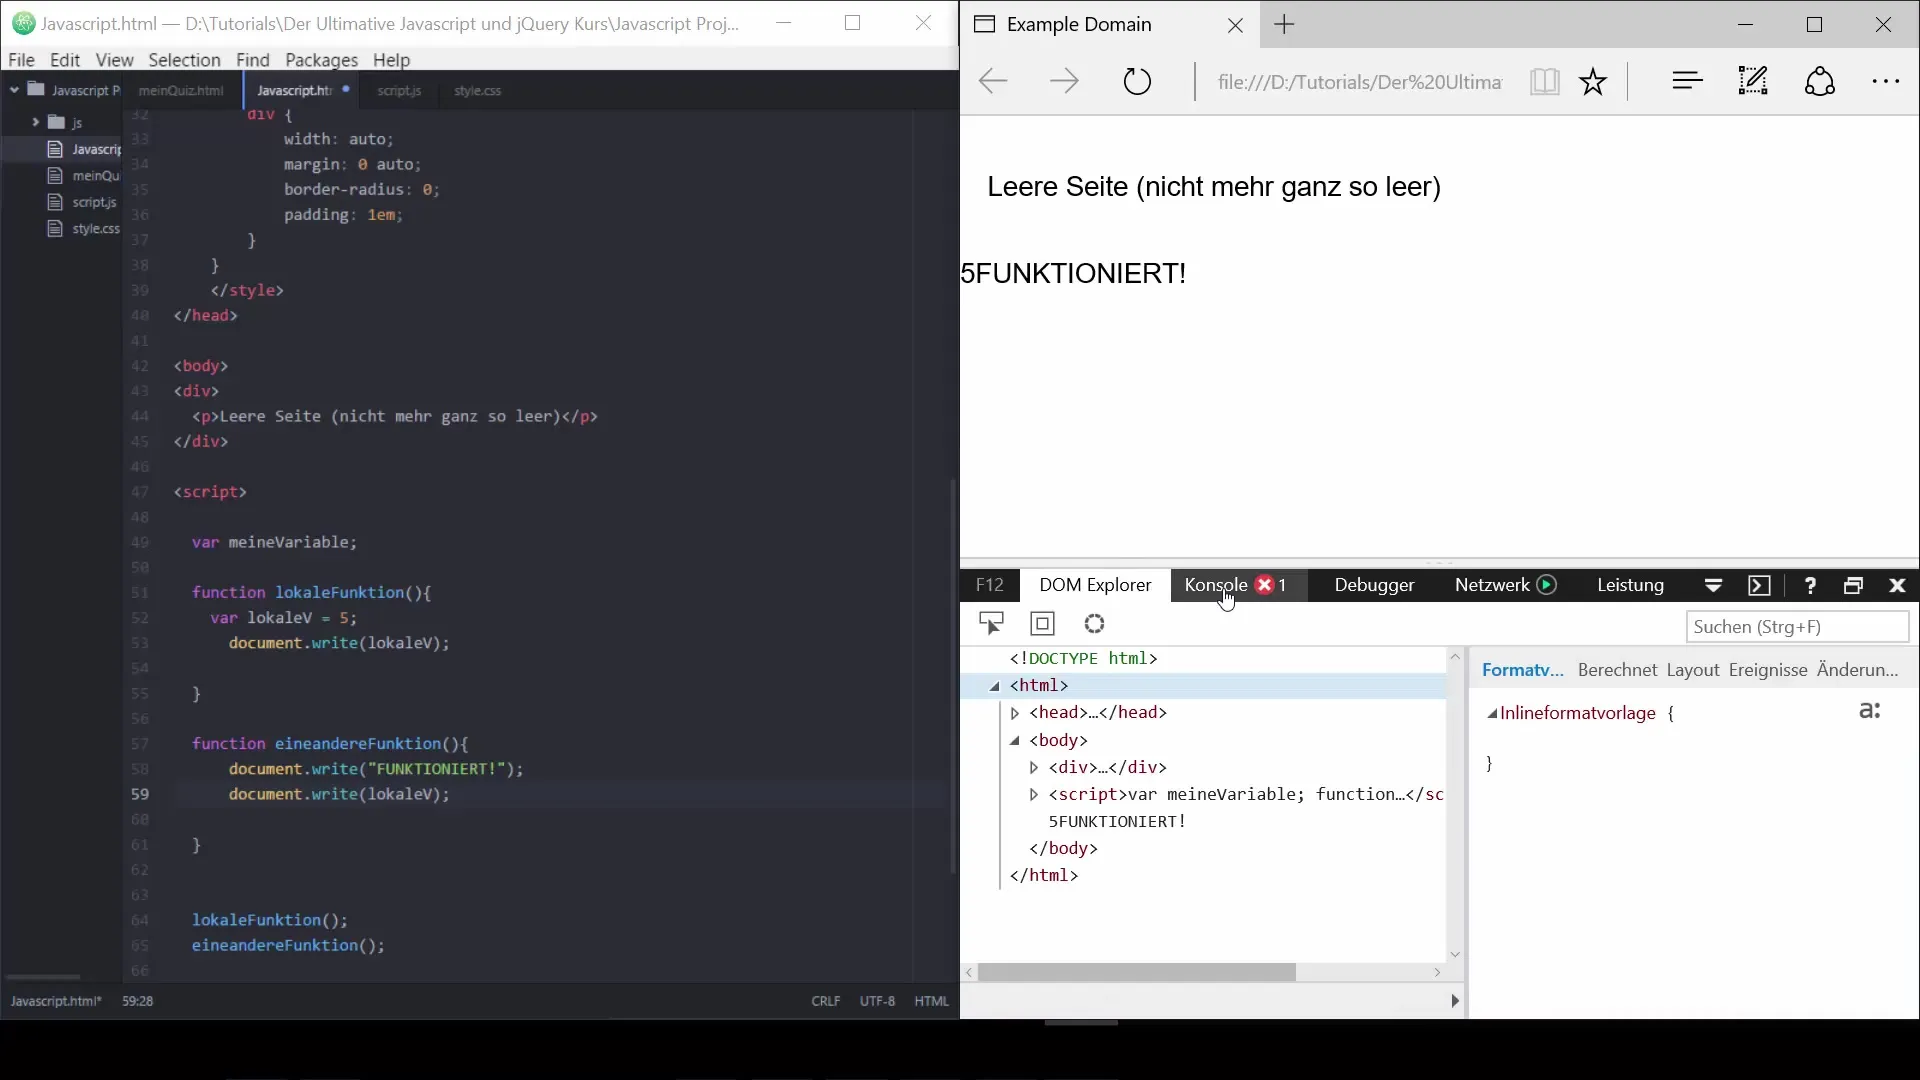Click the Suchen search field
1920x1080 pixels.
[x=1797, y=627]
